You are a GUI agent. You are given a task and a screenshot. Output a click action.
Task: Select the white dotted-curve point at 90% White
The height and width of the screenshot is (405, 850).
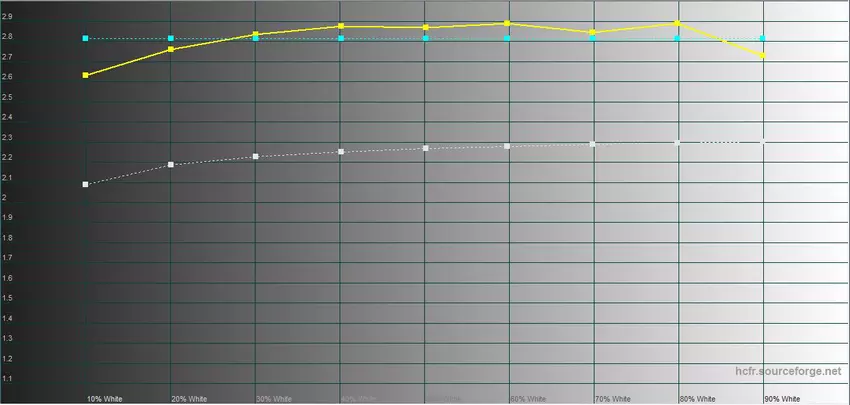(x=763, y=142)
